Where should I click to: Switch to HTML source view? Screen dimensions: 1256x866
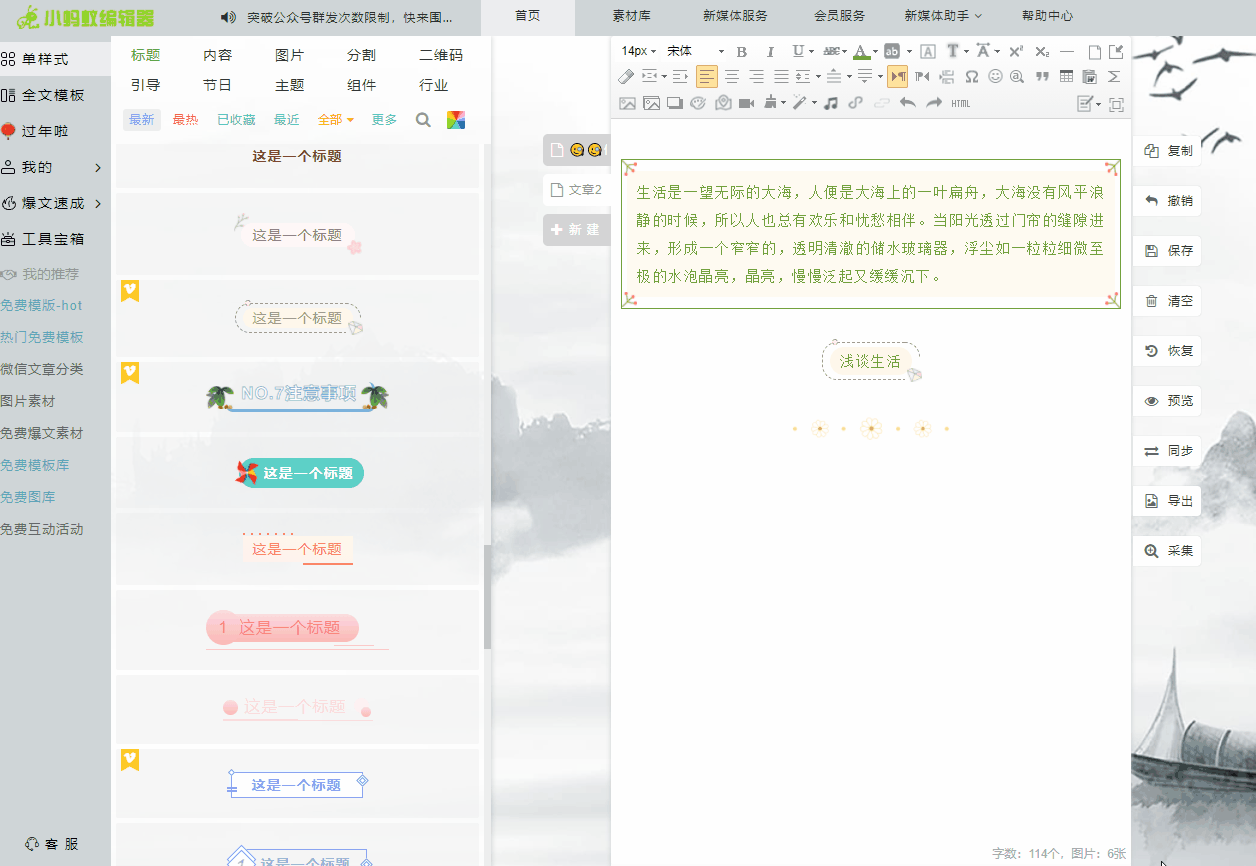(961, 103)
